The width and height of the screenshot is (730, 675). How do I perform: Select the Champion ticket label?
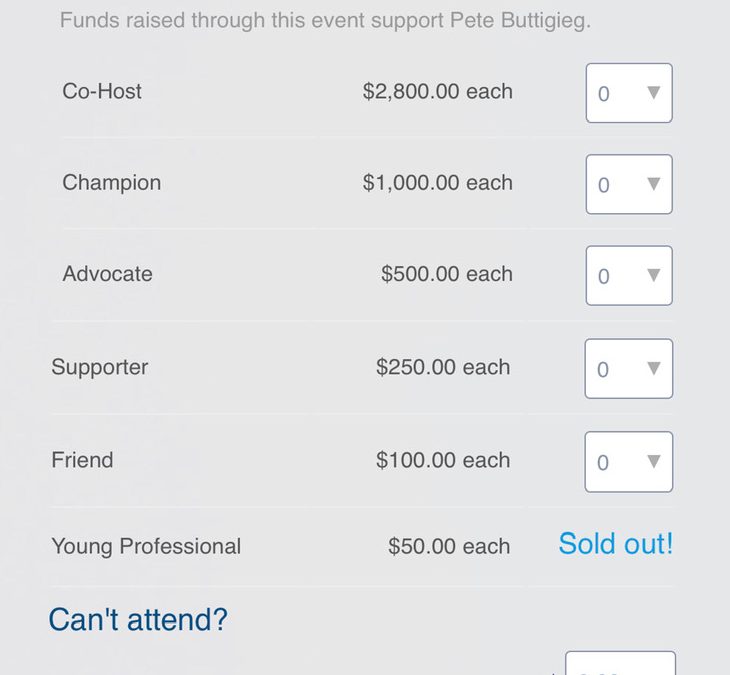[111, 182]
